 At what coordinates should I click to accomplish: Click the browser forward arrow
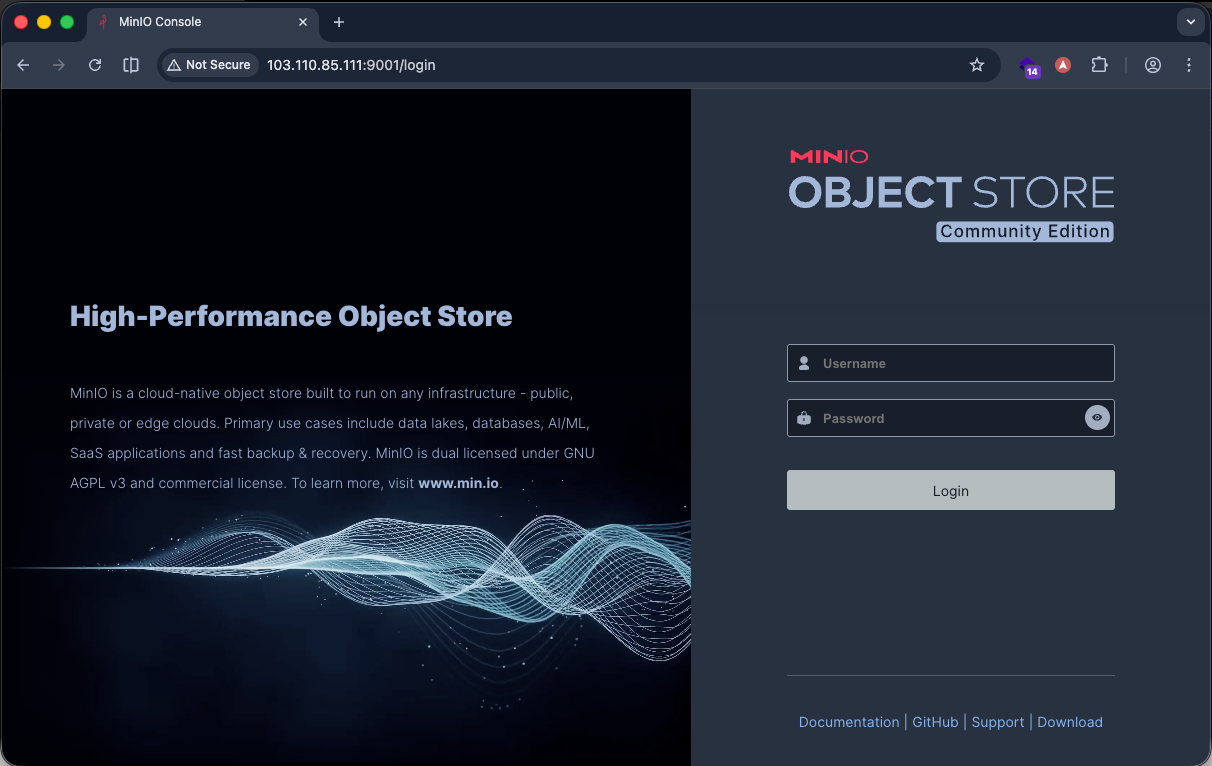pos(59,65)
